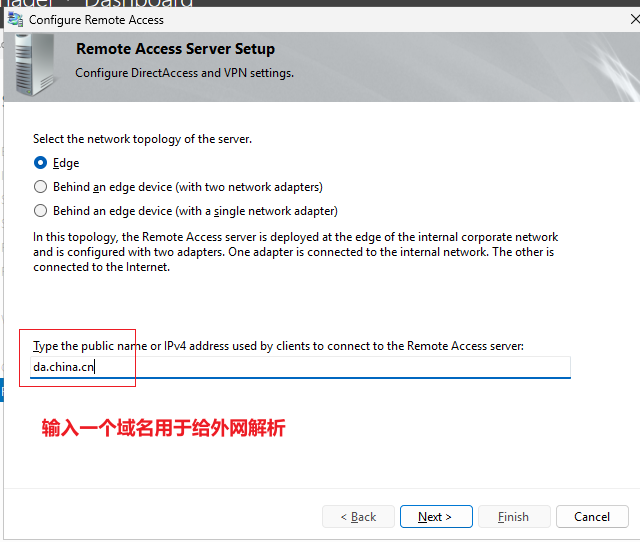Click the Edge option label text
This screenshot has width=640, height=542.
click(x=66, y=163)
